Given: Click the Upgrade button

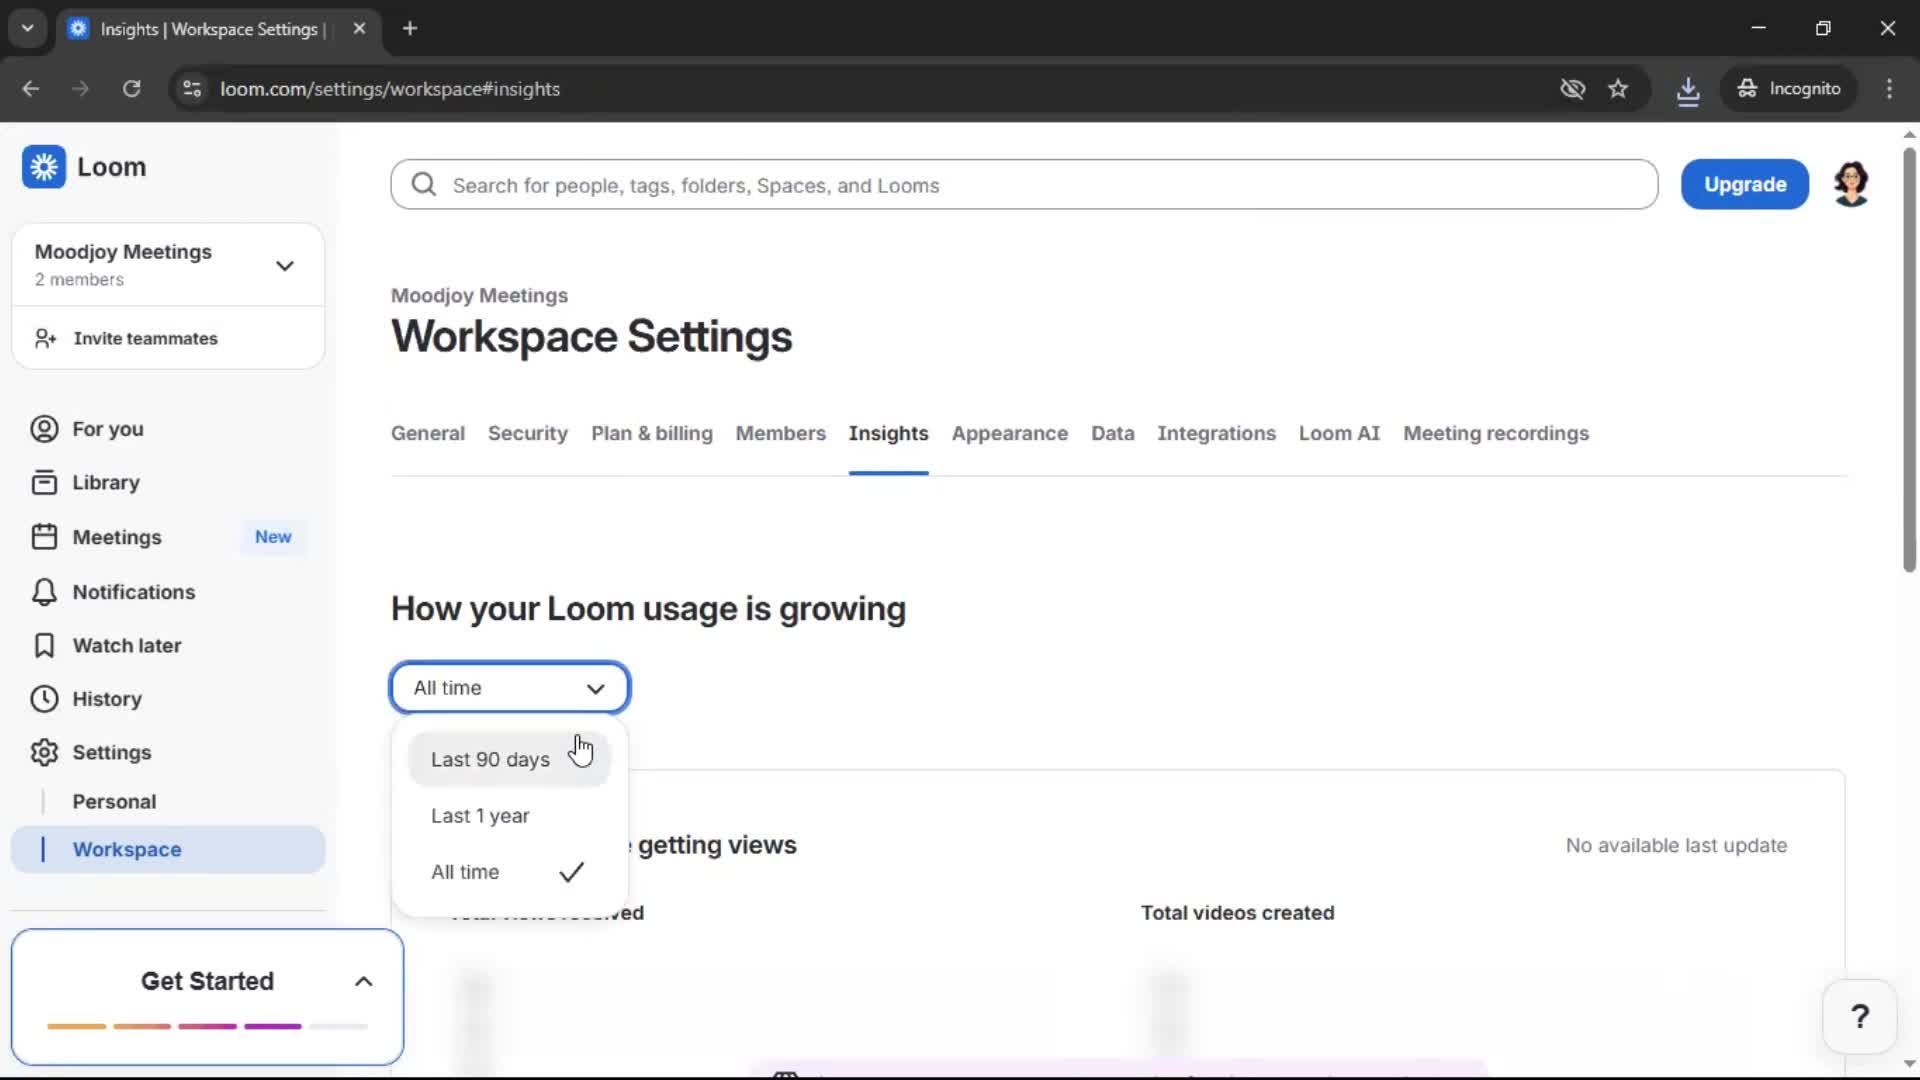Looking at the screenshot, I should 1744,184.
